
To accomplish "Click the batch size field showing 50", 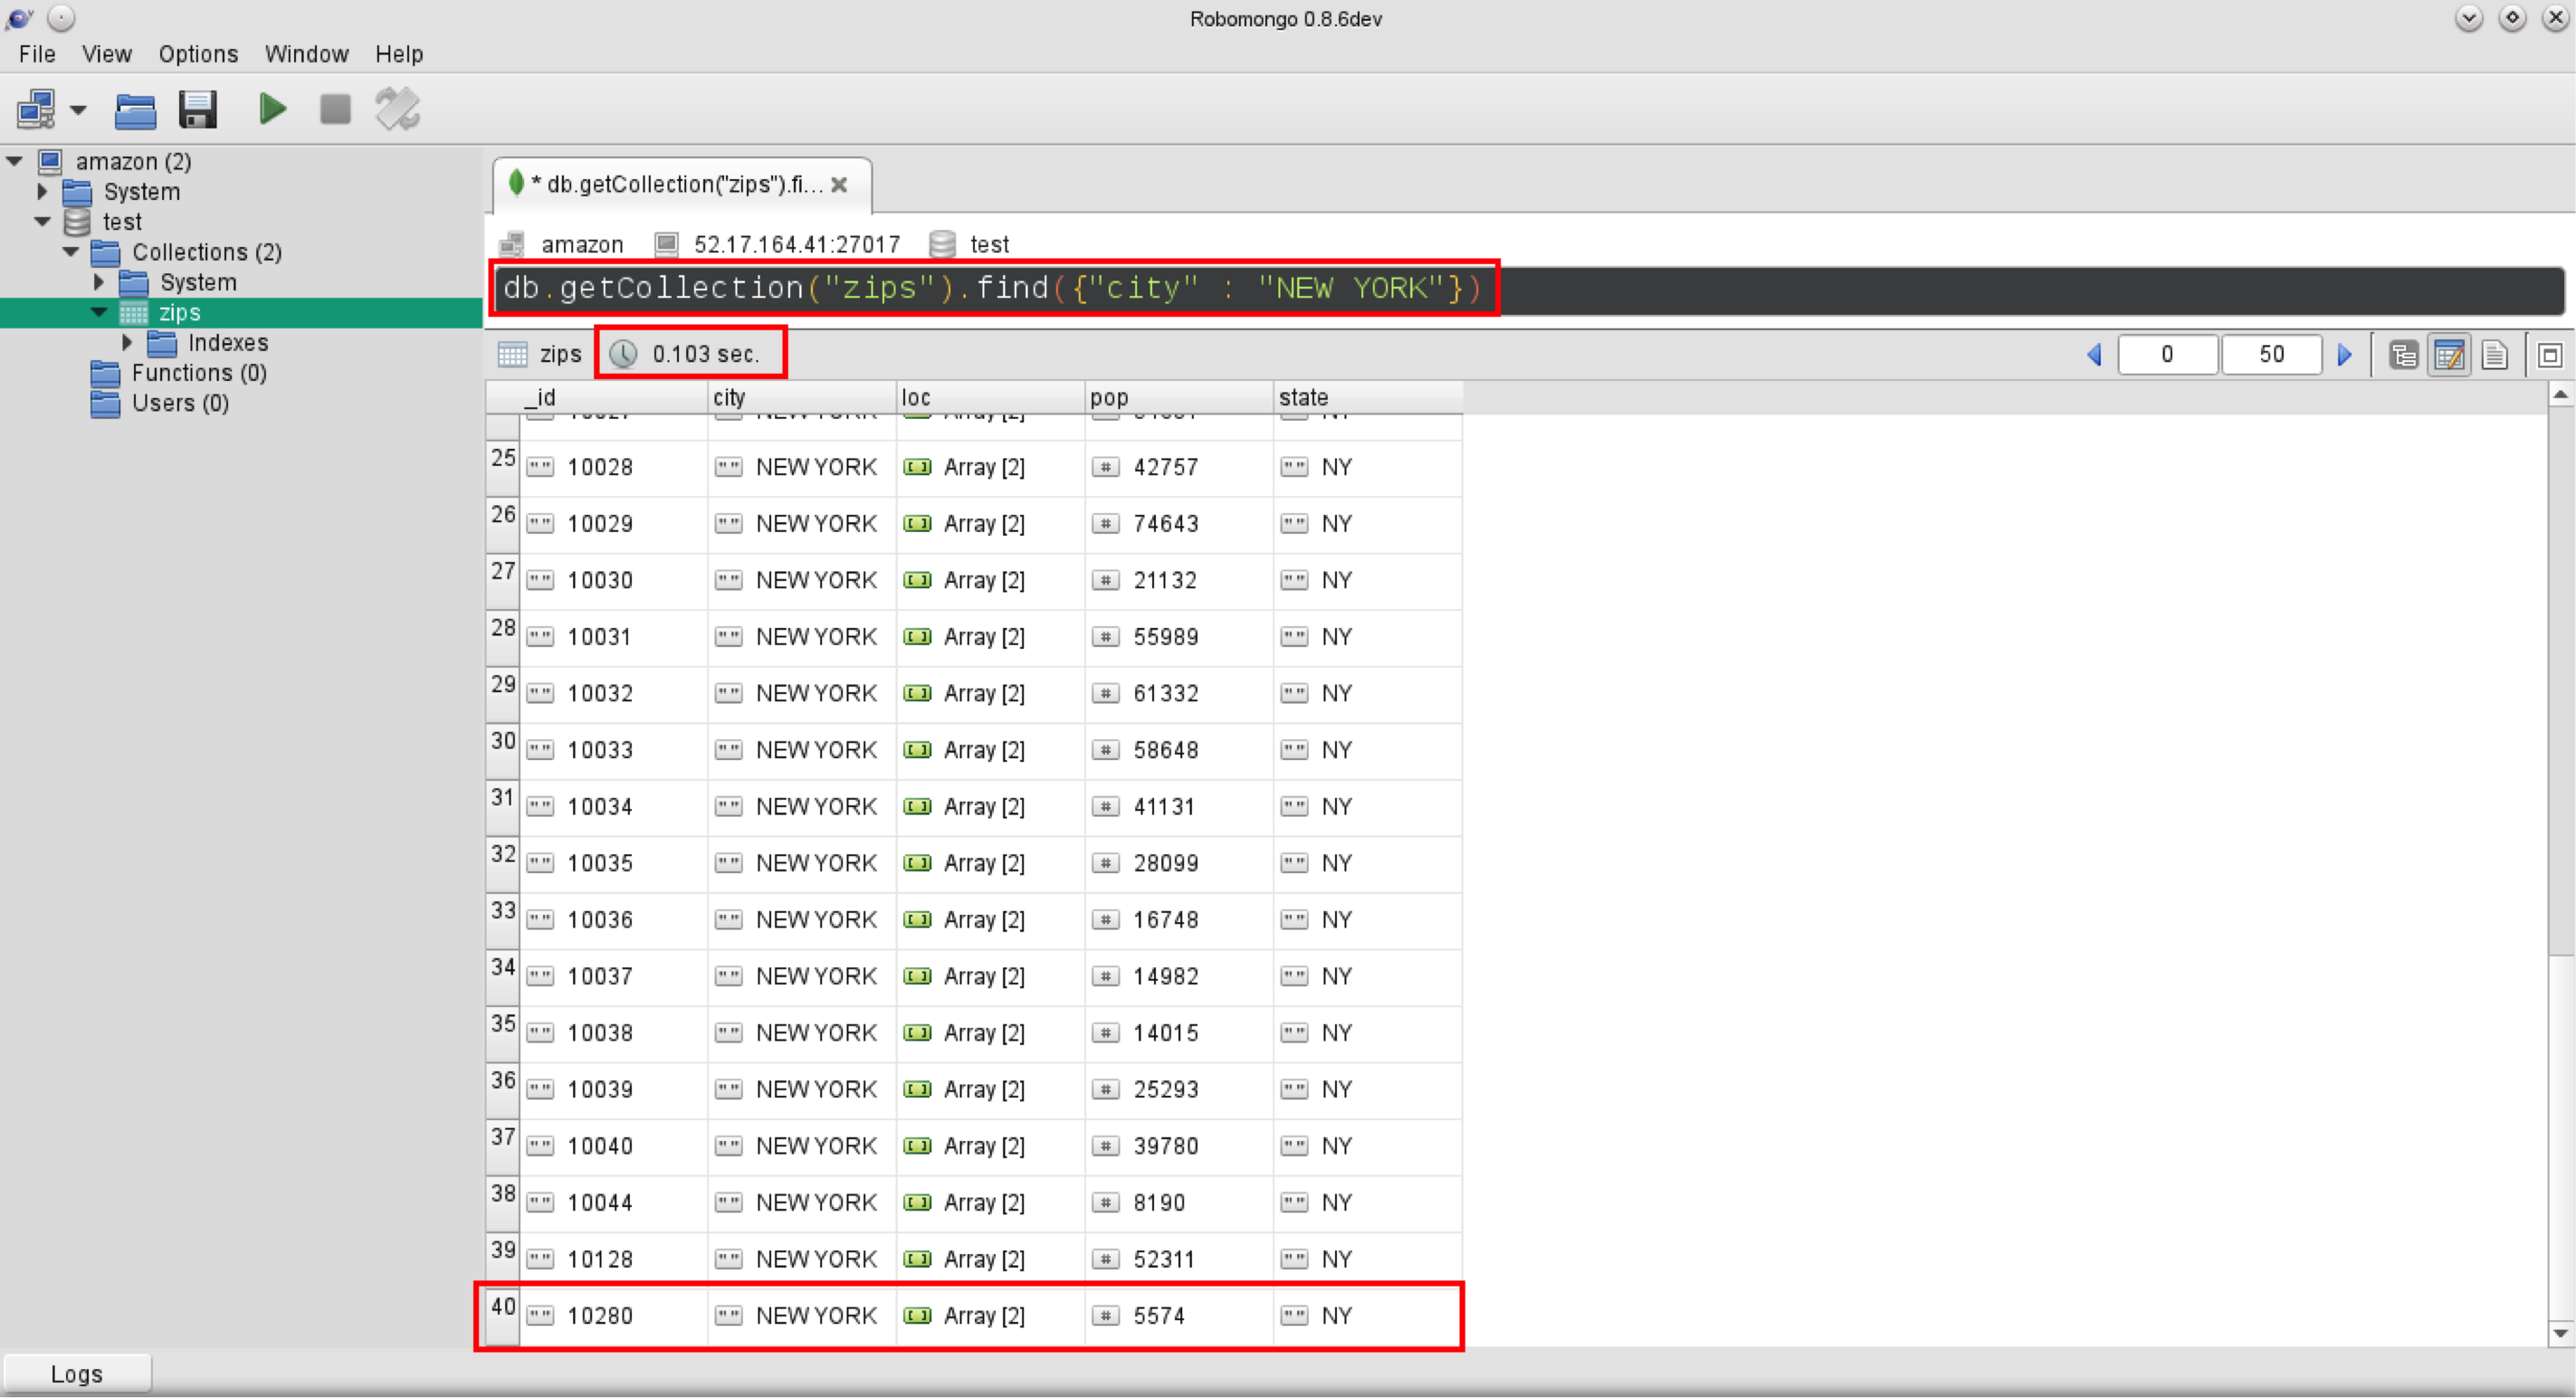I will coord(2271,355).
